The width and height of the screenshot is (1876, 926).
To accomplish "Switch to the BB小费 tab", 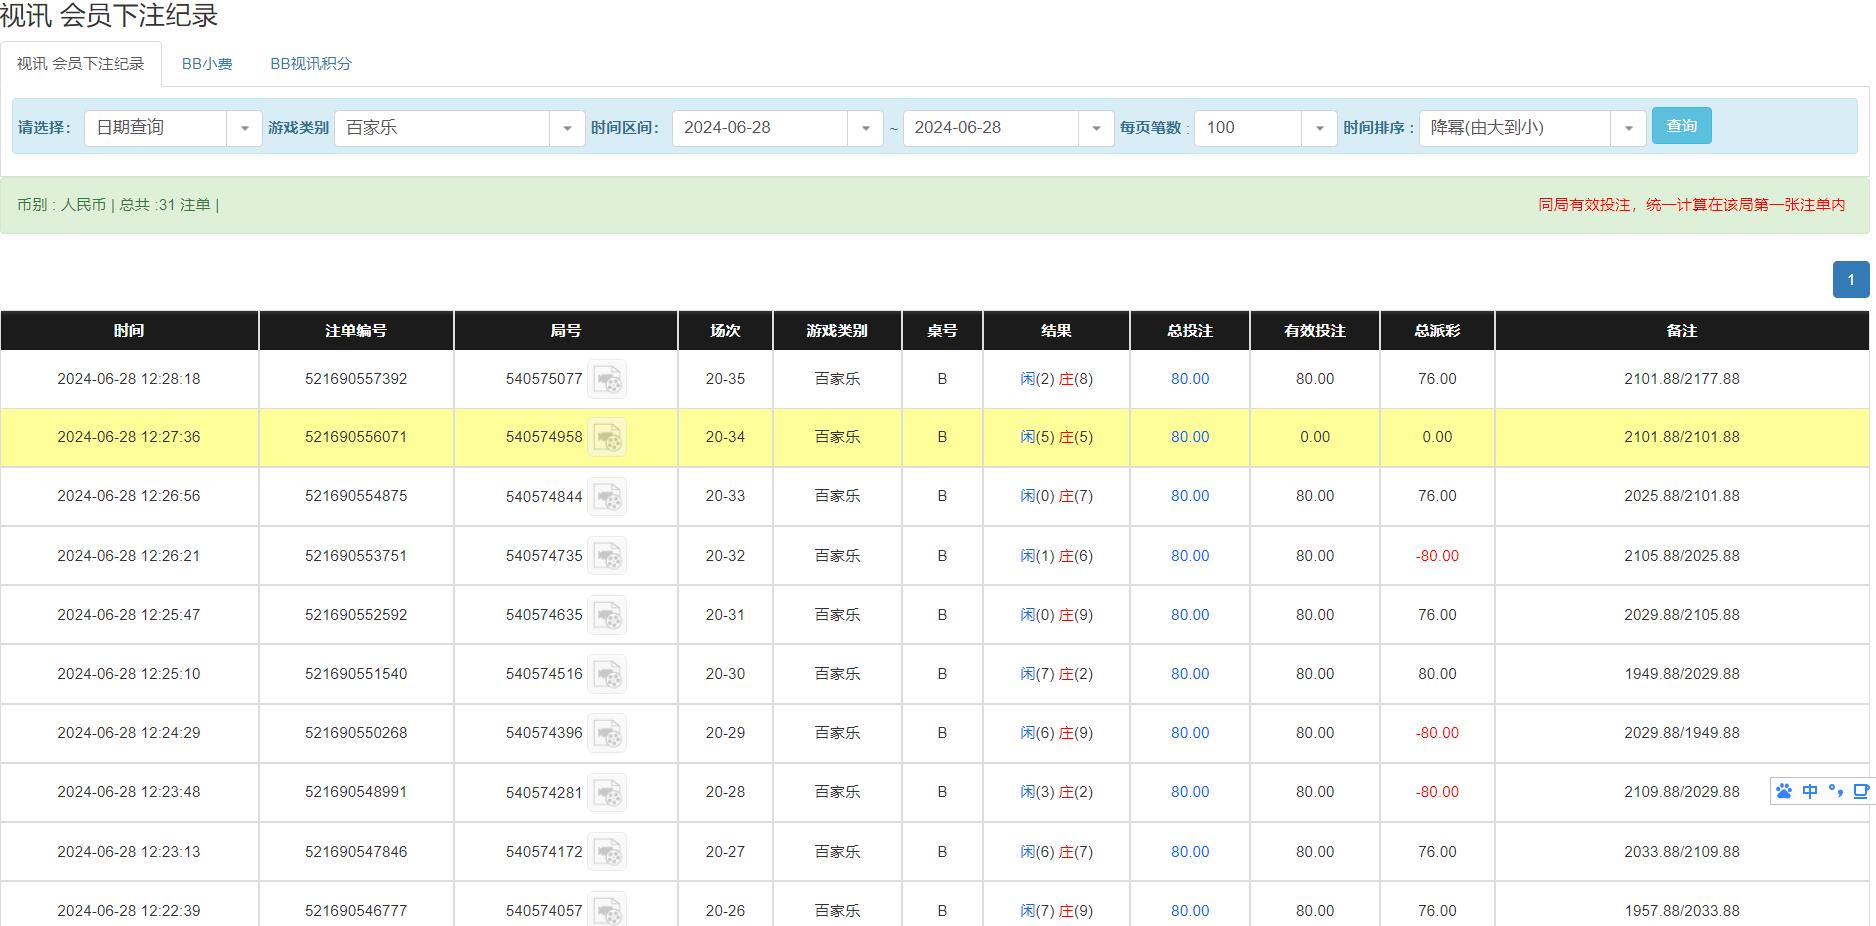I will 207,63.
